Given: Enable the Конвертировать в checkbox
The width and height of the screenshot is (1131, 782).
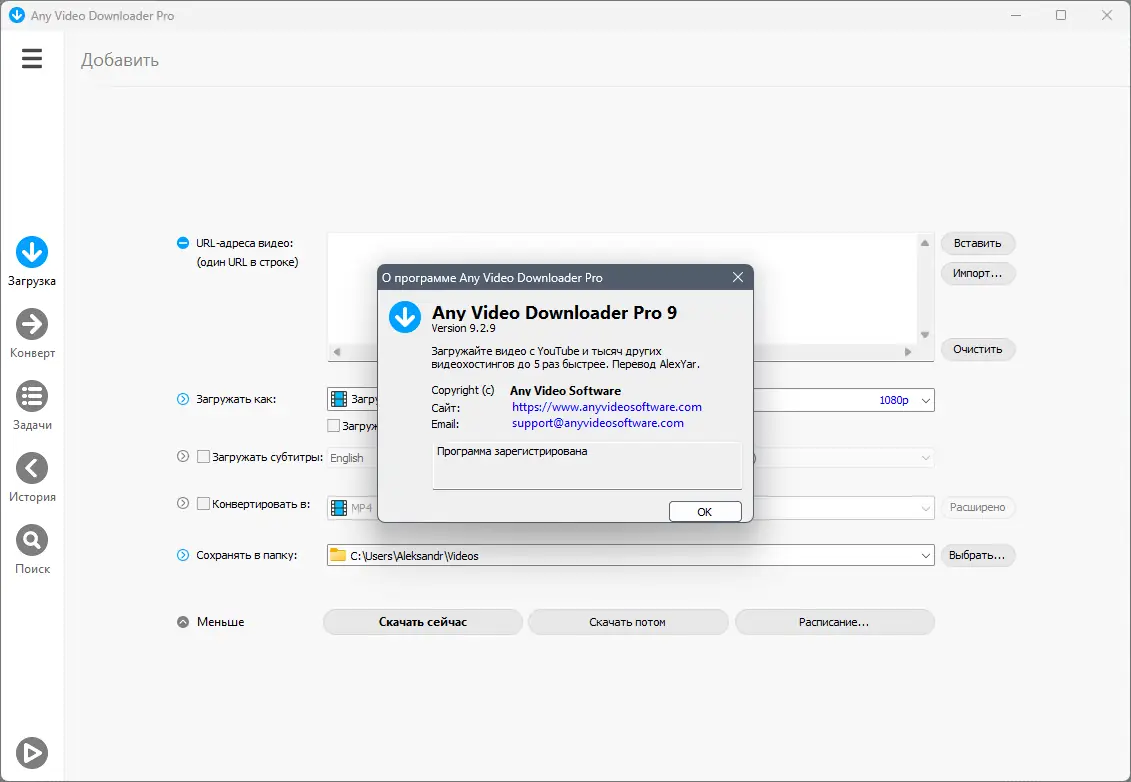Looking at the screenshot, I should [x=203, y=504].
